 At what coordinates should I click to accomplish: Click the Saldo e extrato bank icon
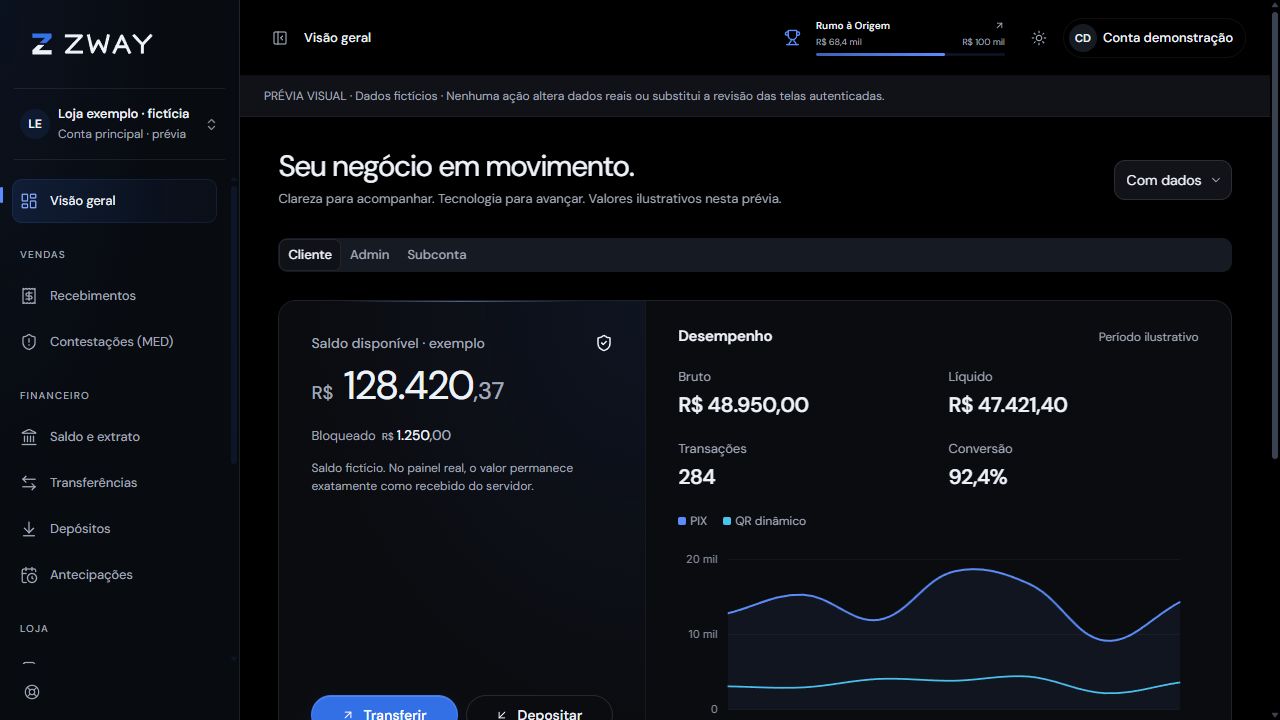point(29,437)
